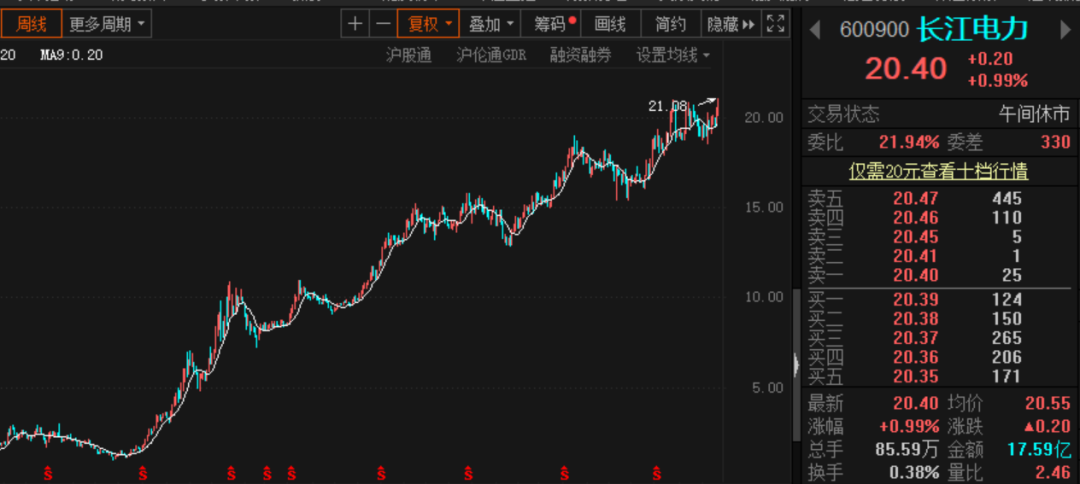Screen dimensions: 1080x484
Task: Open the 复权 adjustment dropdown
Action: [427, 23]
